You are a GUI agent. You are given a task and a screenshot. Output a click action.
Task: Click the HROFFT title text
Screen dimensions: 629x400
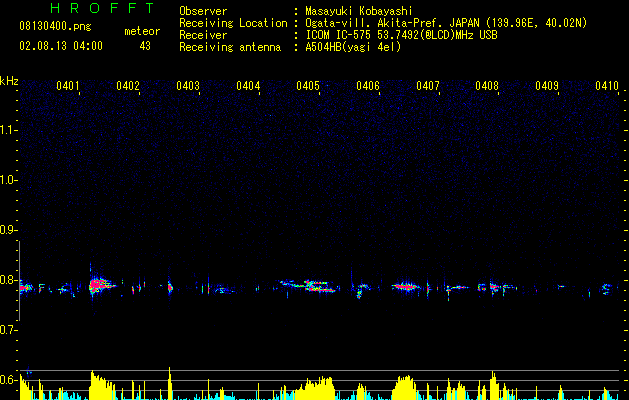click(x=103, y=8)
